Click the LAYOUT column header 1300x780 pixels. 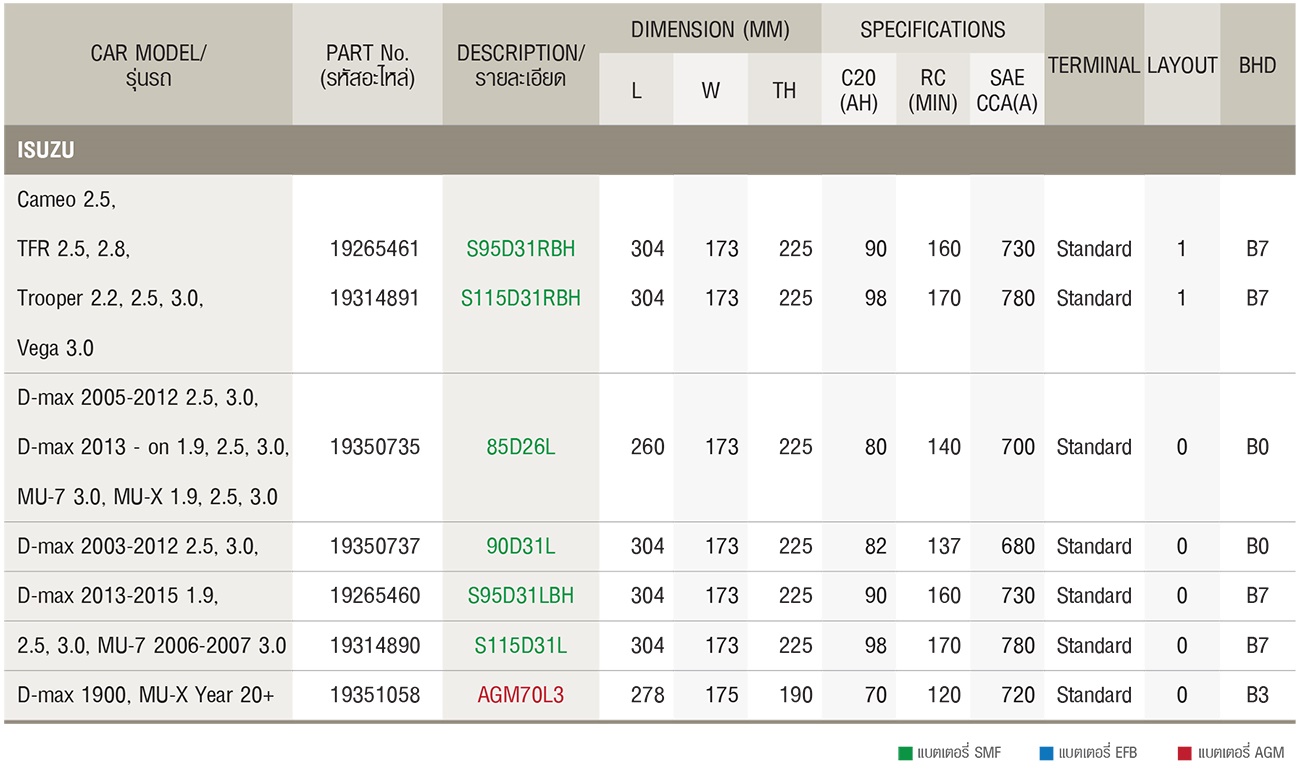click(x=1182, y=65)
